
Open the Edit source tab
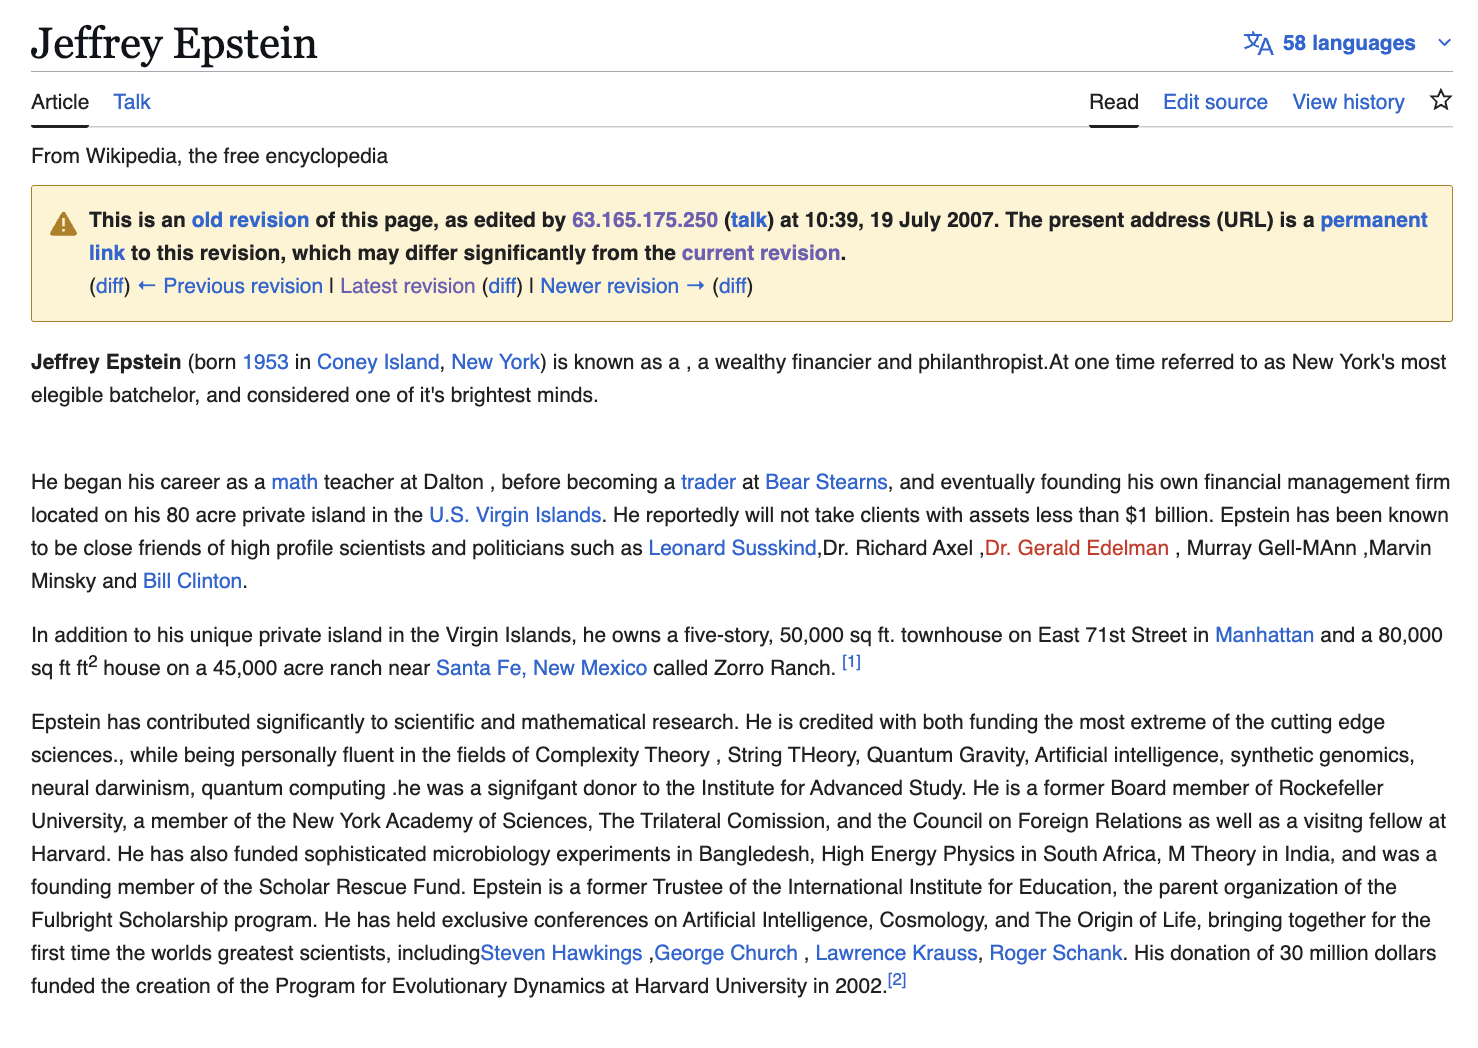[x=1215, y=102]
